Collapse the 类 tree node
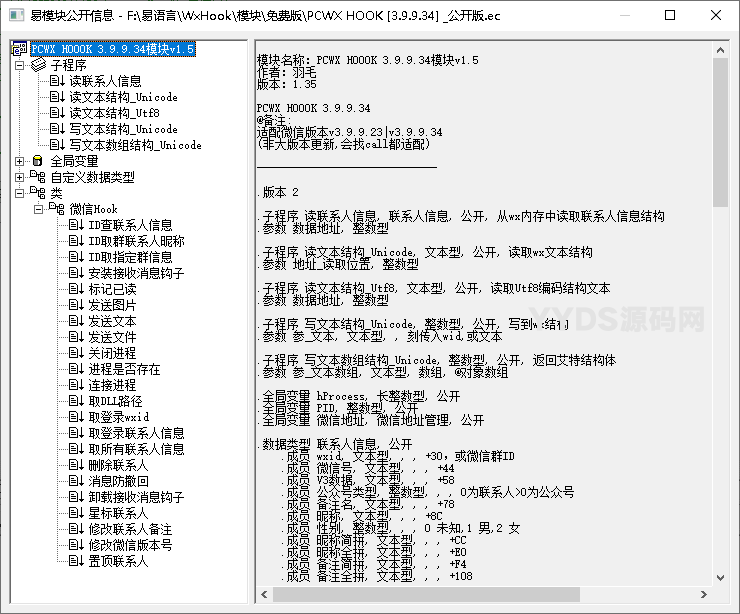740x614 pixels. 19,193
